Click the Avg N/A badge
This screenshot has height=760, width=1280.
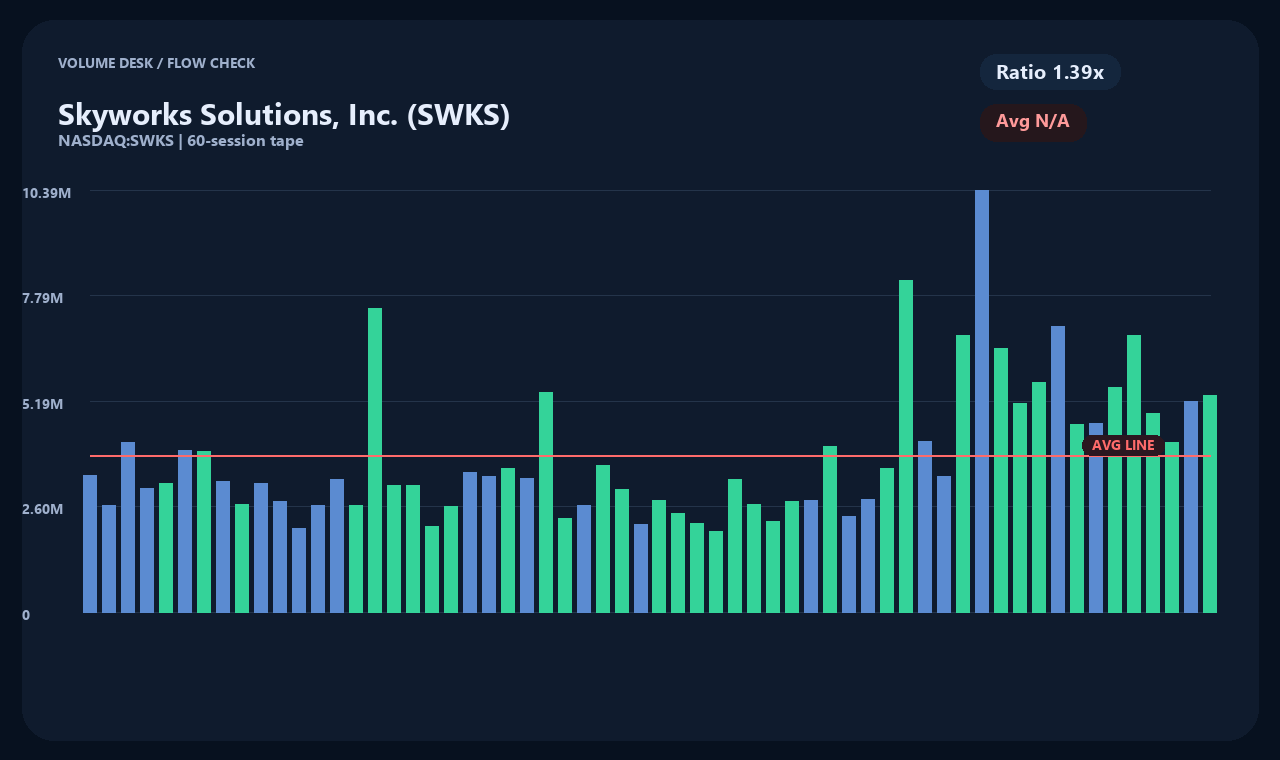point(1033,122)
